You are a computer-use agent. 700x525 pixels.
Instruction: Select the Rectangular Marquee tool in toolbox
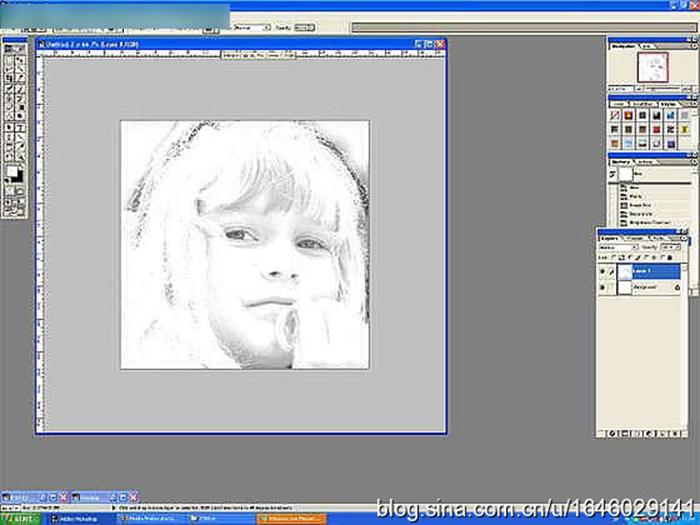pos(9,60)
